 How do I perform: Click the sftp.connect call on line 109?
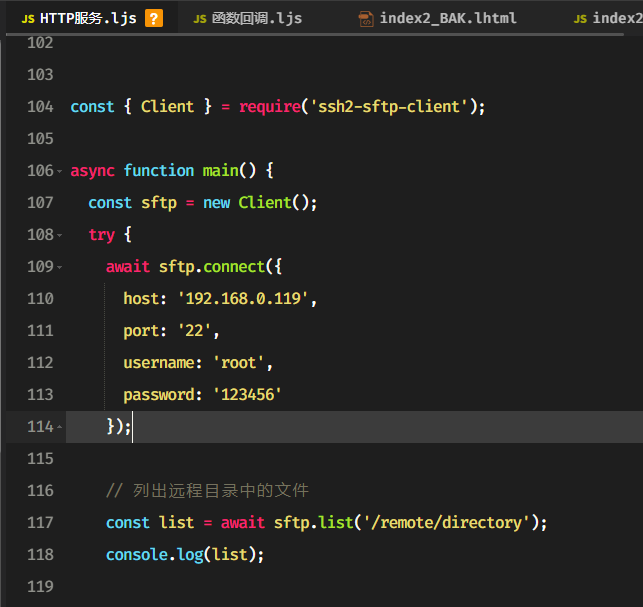click(212, 267)
